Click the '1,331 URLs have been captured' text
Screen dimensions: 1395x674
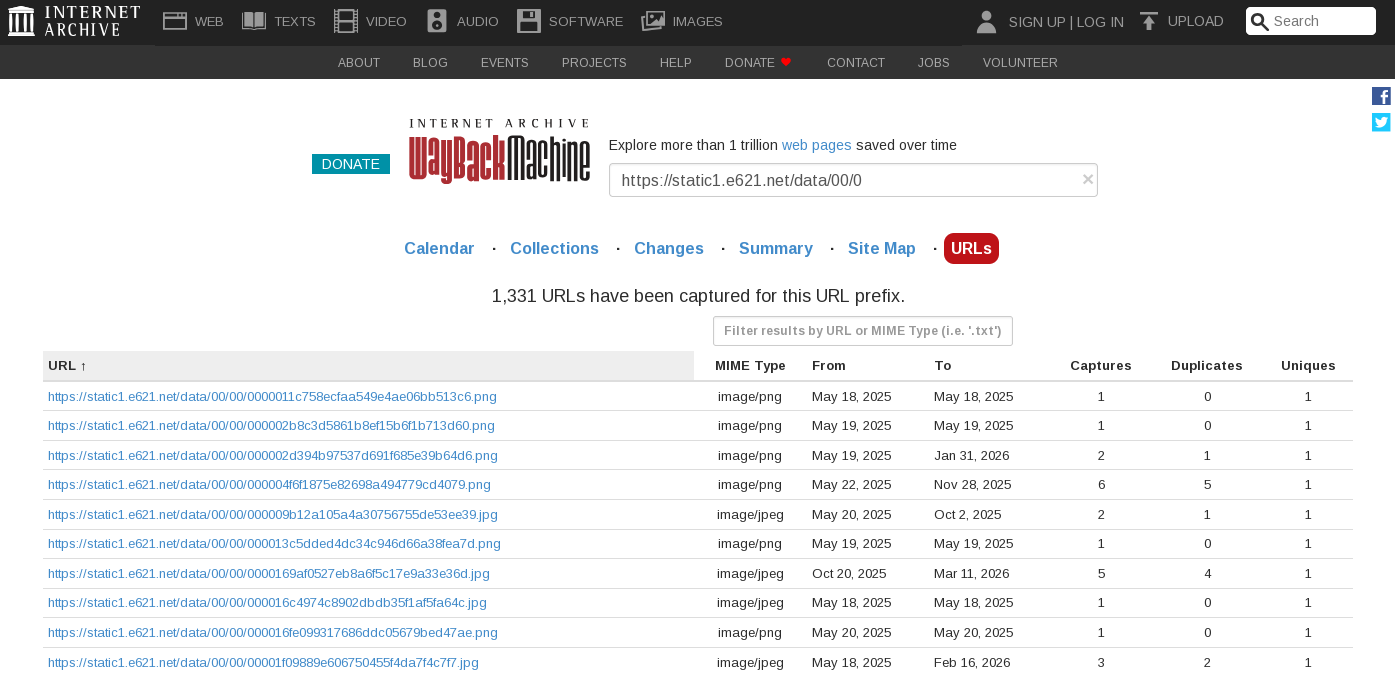tap(698, 296)
